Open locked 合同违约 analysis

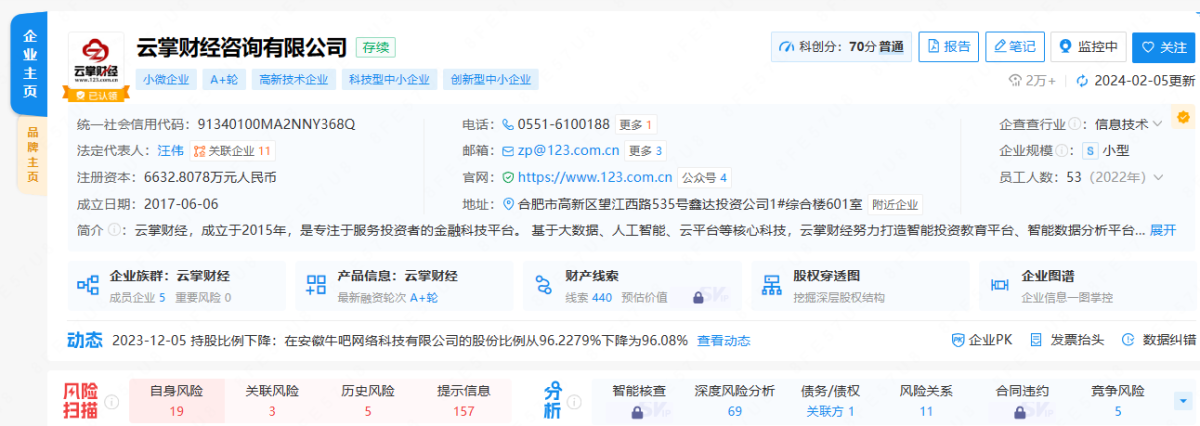click(x=1022, y=400)
